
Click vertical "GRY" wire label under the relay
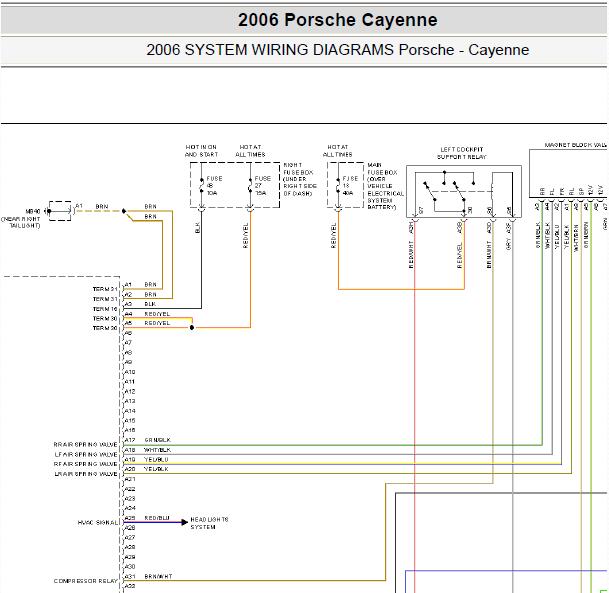click(508, 244)
